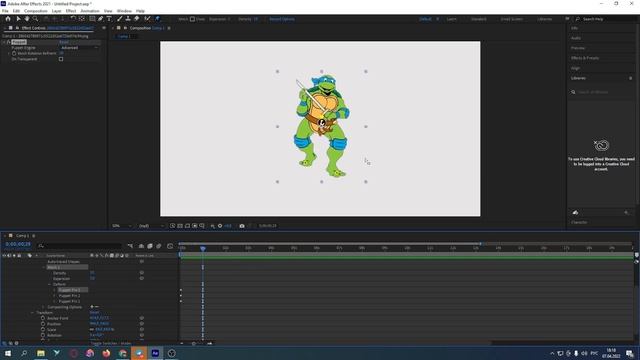This screenshot has height=360, width=640.
Task: Click Record Options in the toolbar
Action: click(282, 19)
